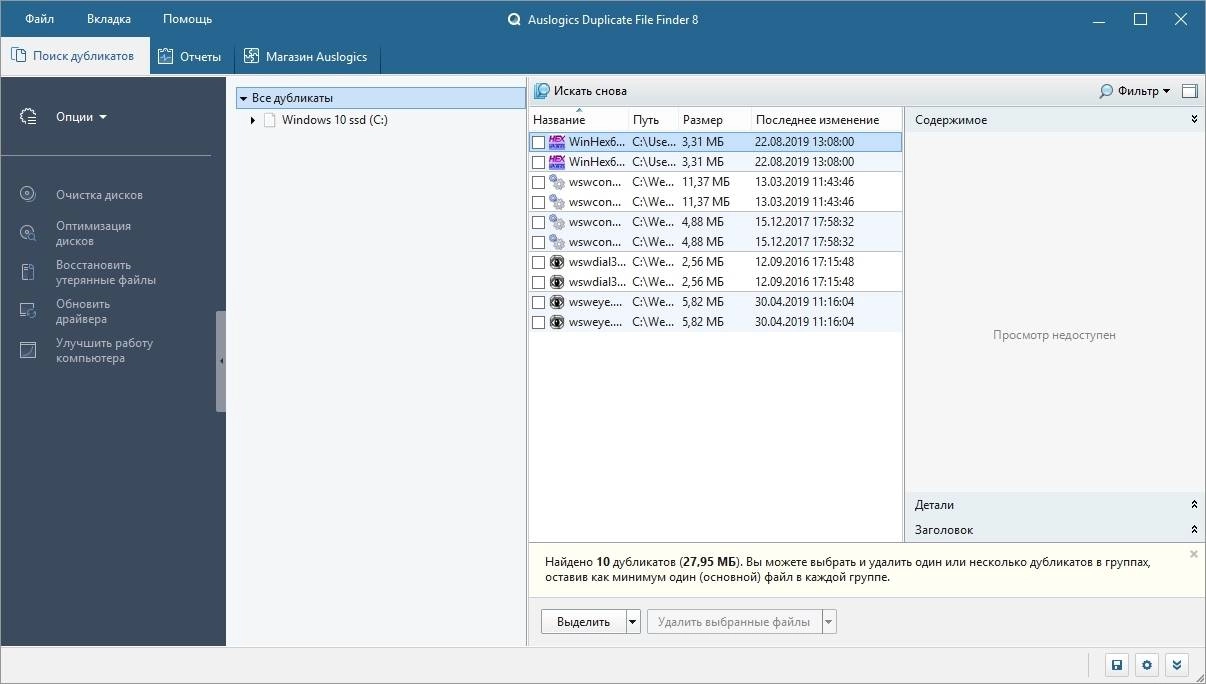Open Оптимизация дисков link

93,233
